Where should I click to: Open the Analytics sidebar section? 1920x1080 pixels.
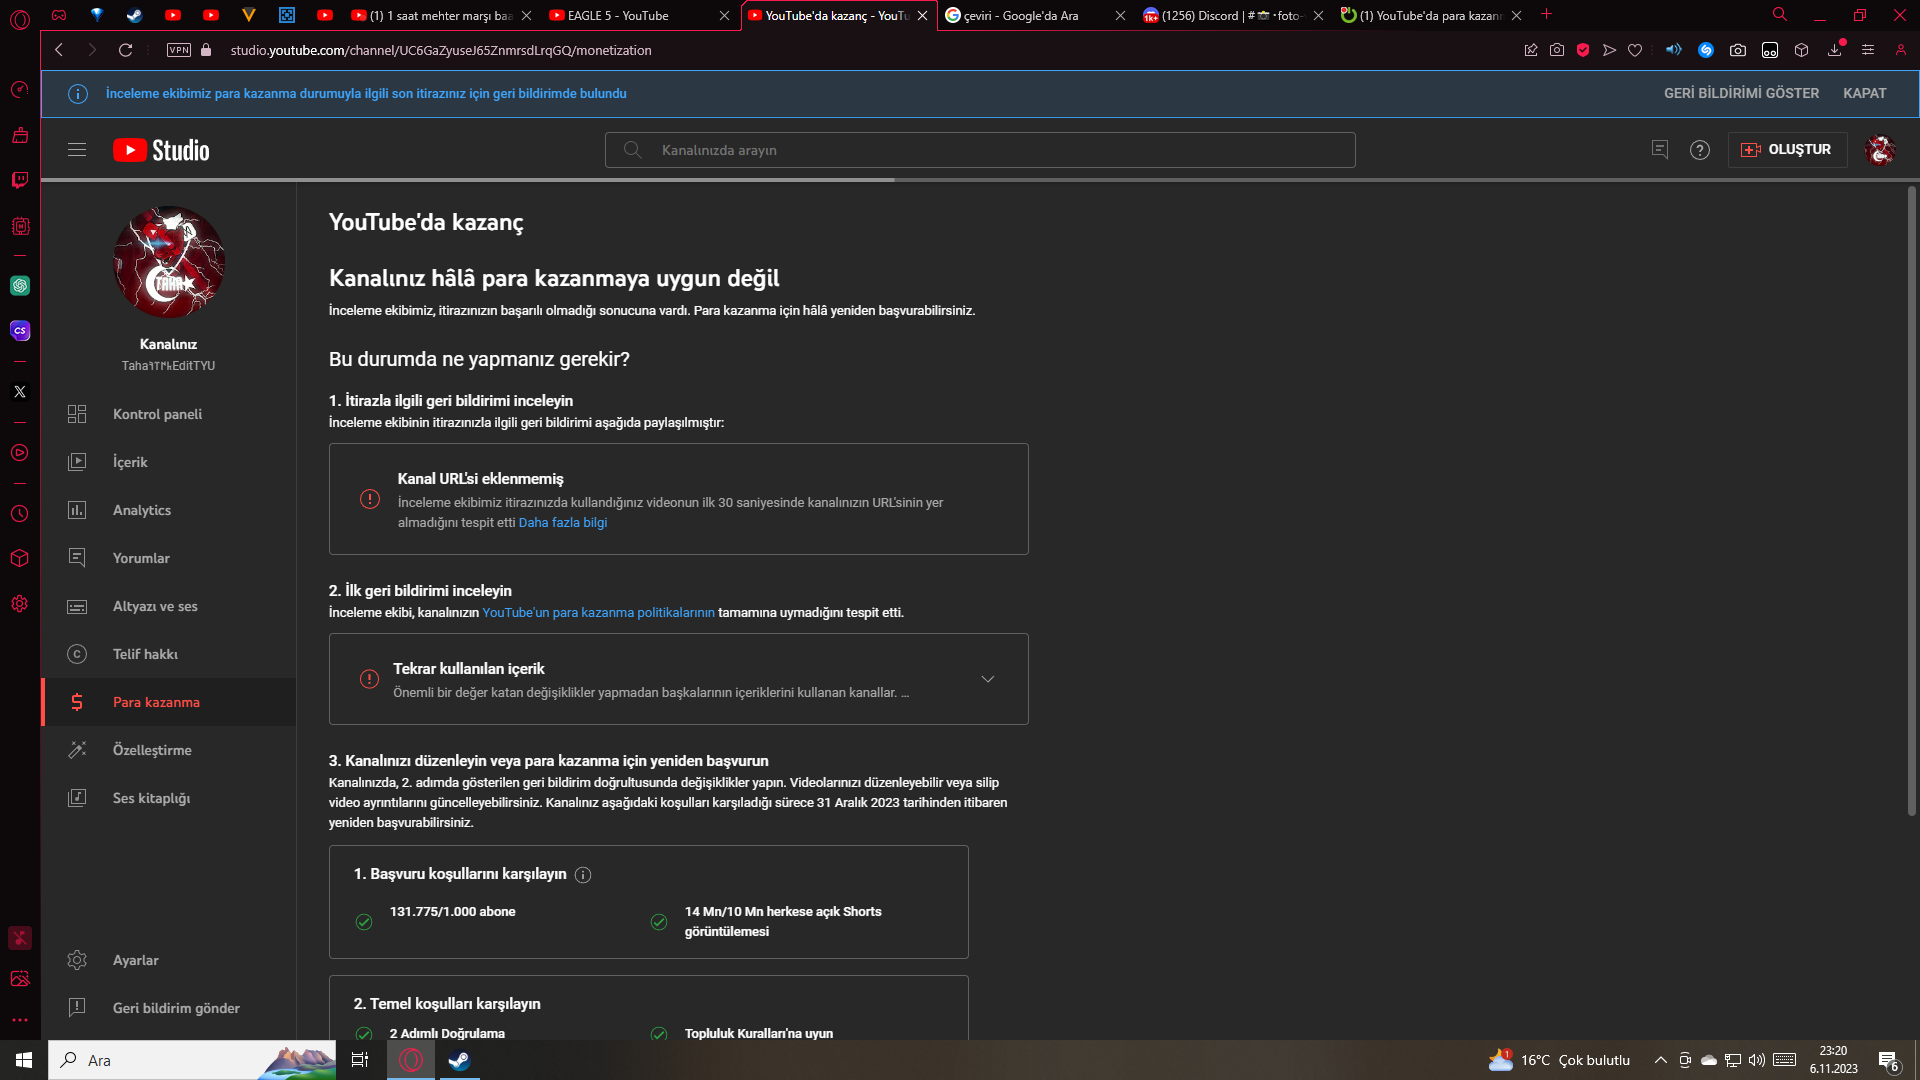(141, 510)
